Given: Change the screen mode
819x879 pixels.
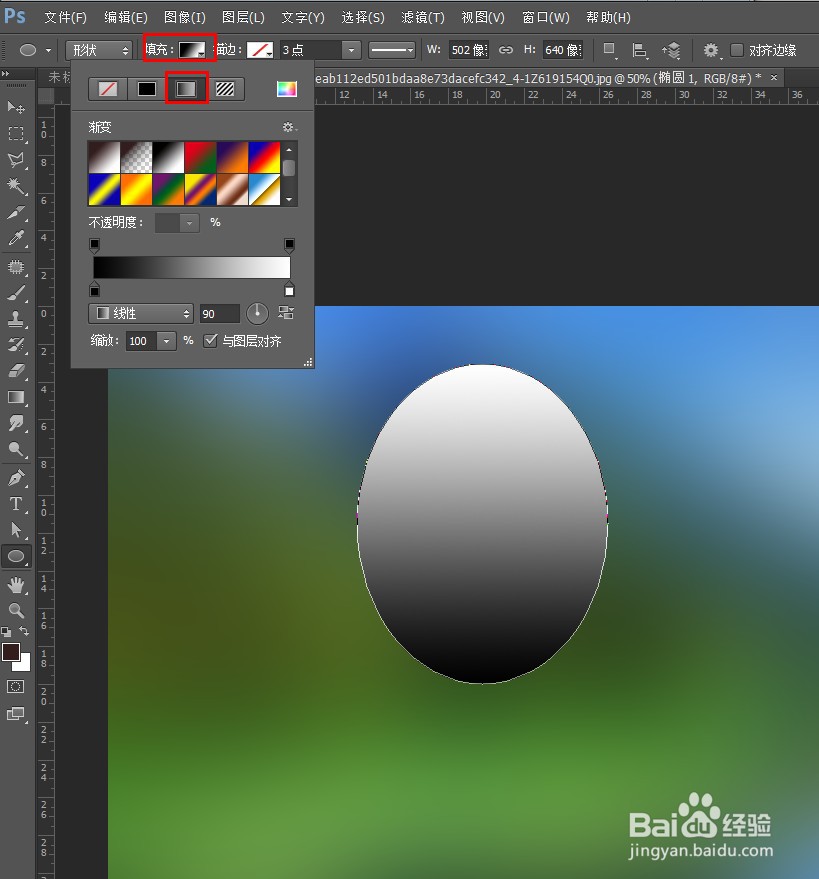Looking at the screenshot, I should pos(15,714).
